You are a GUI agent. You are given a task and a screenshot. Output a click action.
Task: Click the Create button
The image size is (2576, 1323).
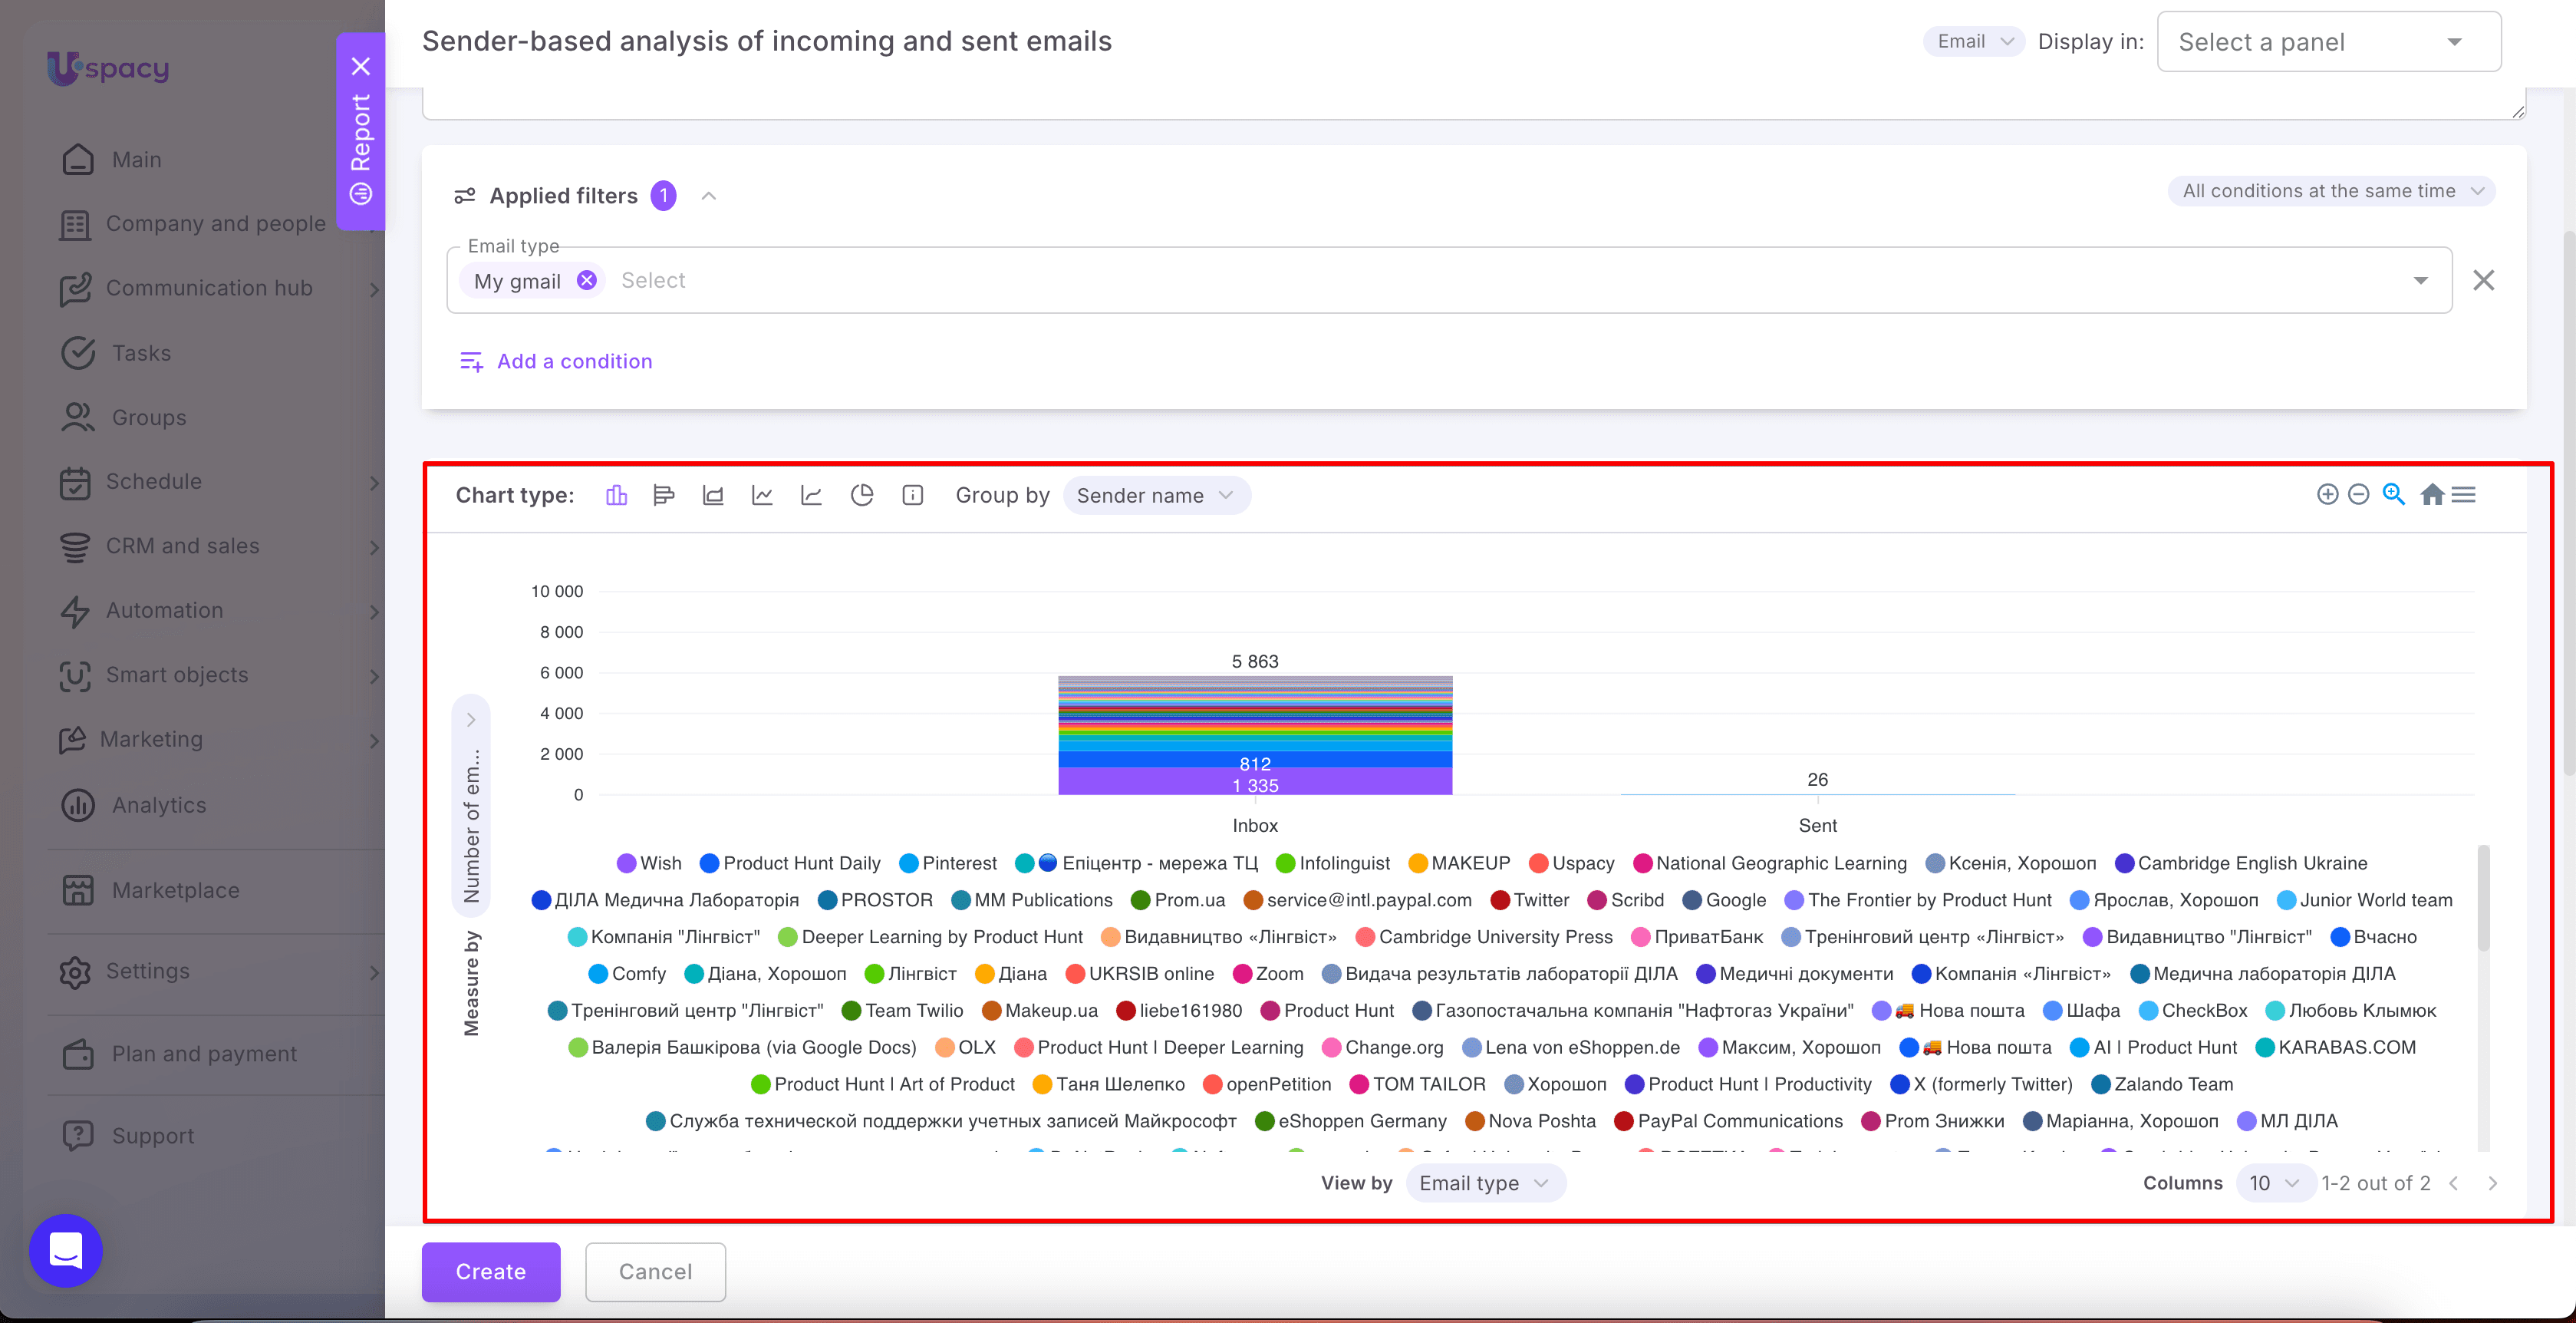click(491, 1271)
